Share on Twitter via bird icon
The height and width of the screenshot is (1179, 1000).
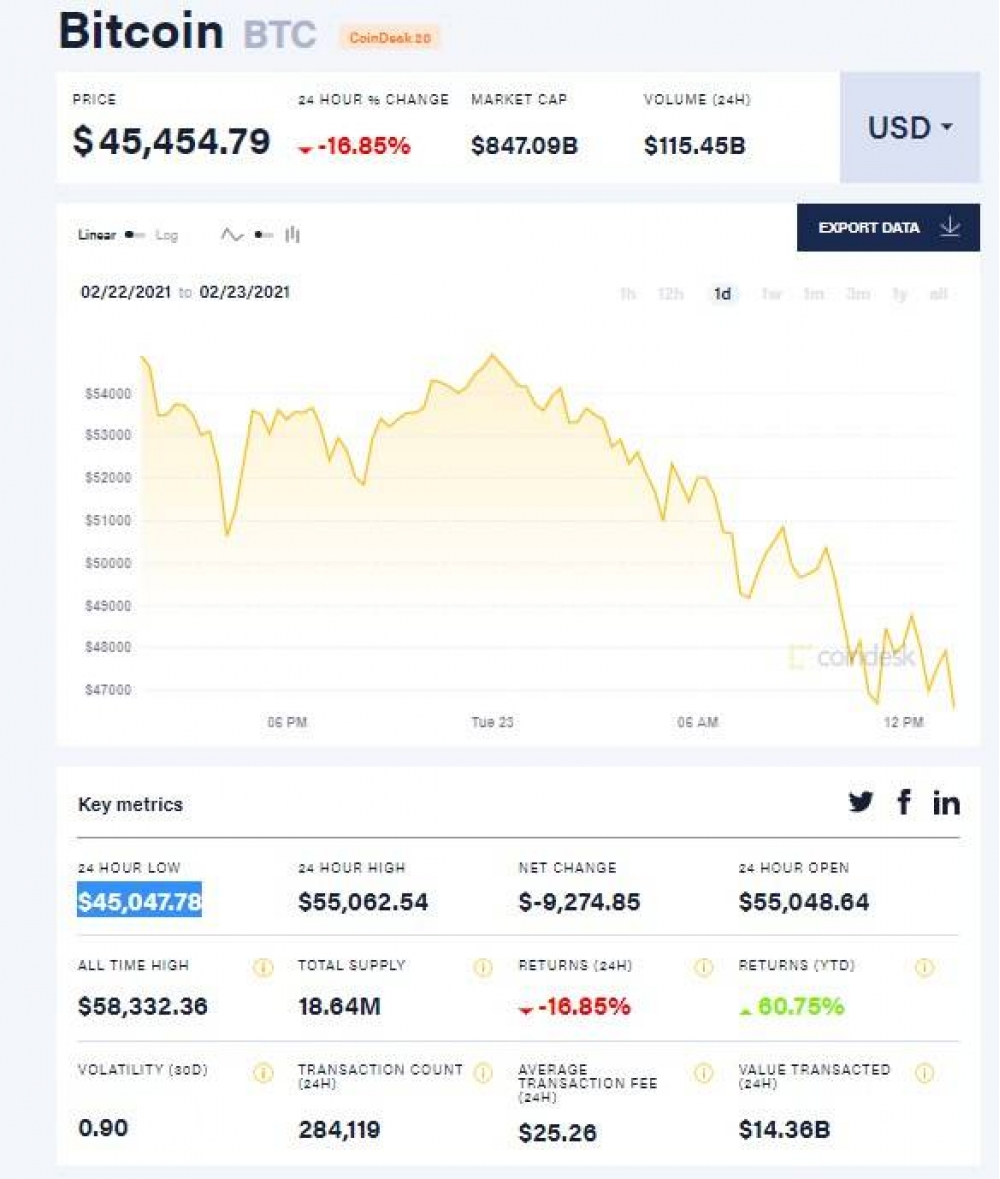click(861, 802)
